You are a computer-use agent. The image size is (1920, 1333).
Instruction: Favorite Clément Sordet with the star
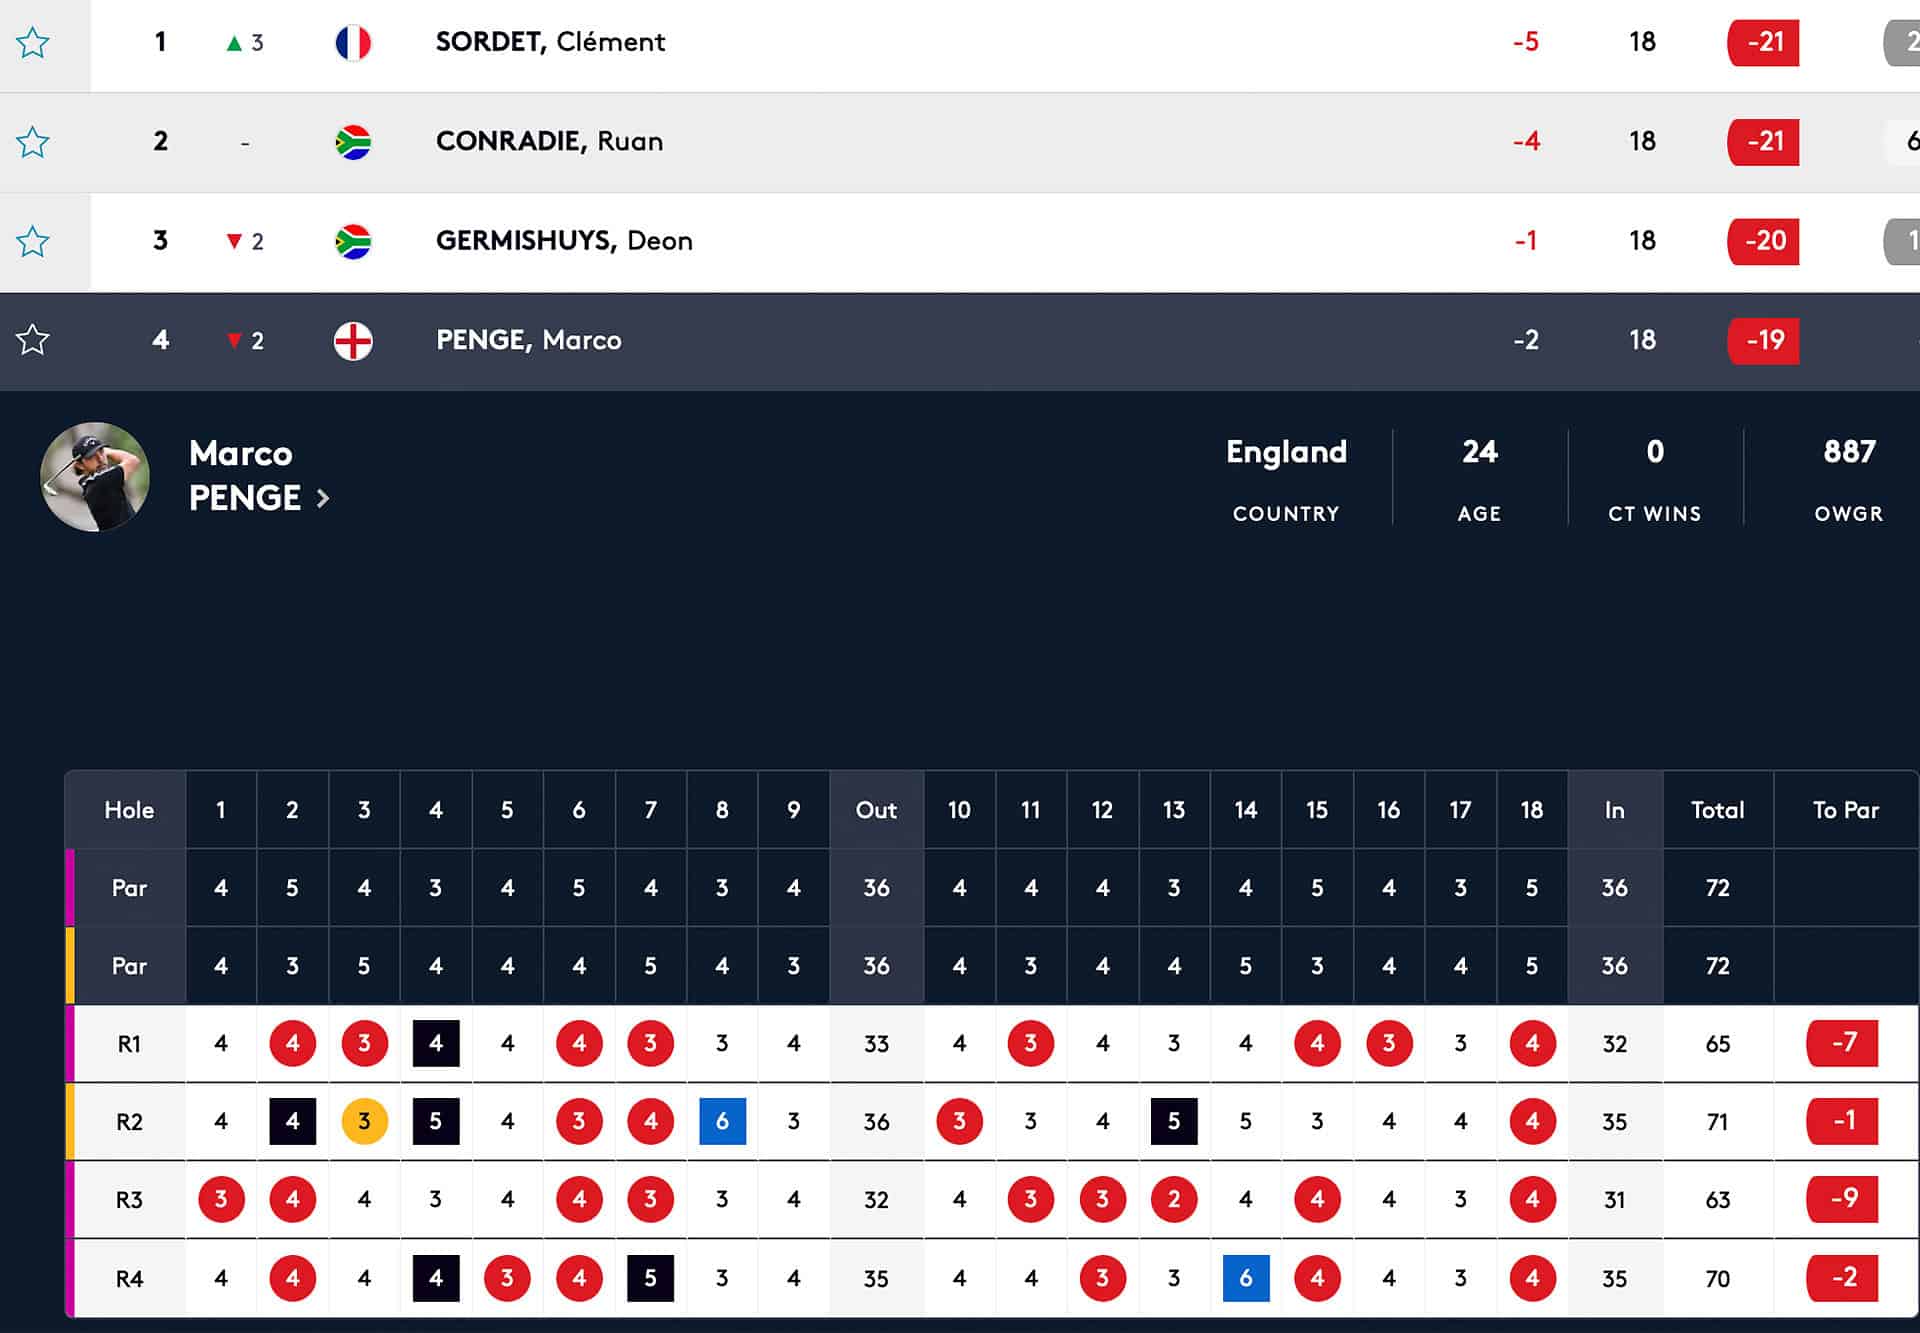pyautogui.click(x=33, y=43)
